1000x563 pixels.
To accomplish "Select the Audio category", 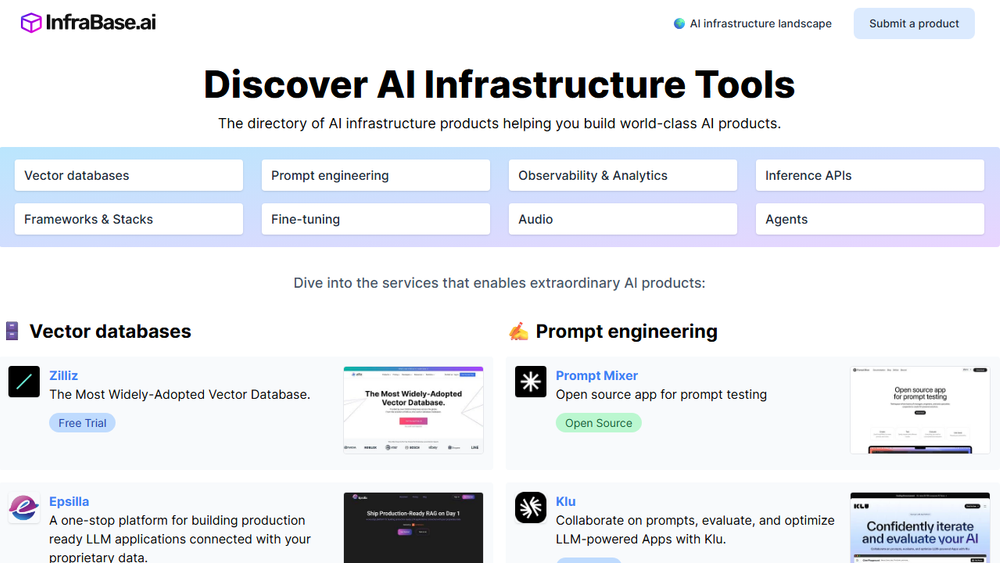I will tap(623, 219).
